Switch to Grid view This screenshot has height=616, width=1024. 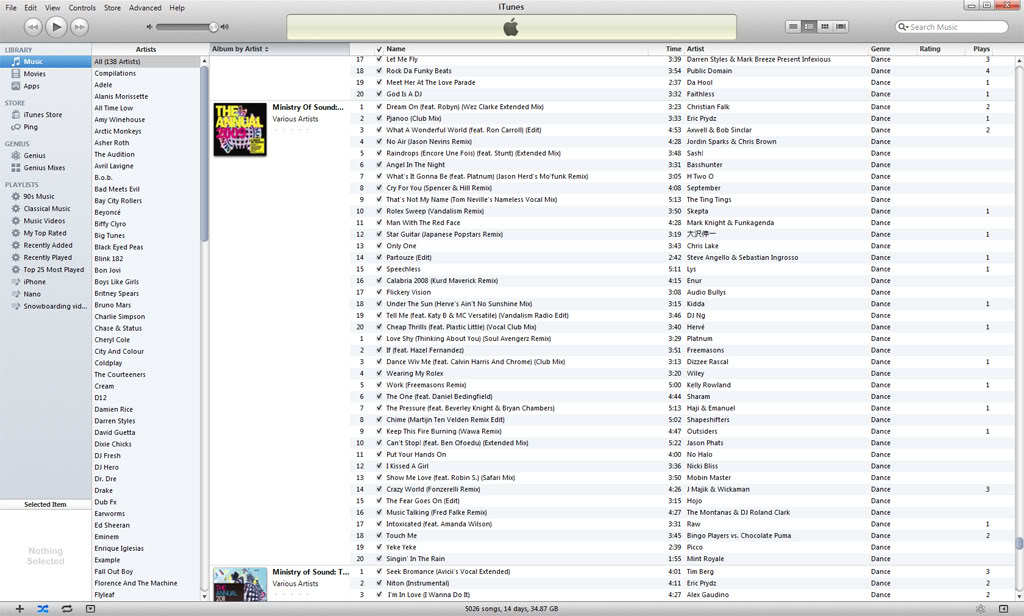[x=823, y=26]
